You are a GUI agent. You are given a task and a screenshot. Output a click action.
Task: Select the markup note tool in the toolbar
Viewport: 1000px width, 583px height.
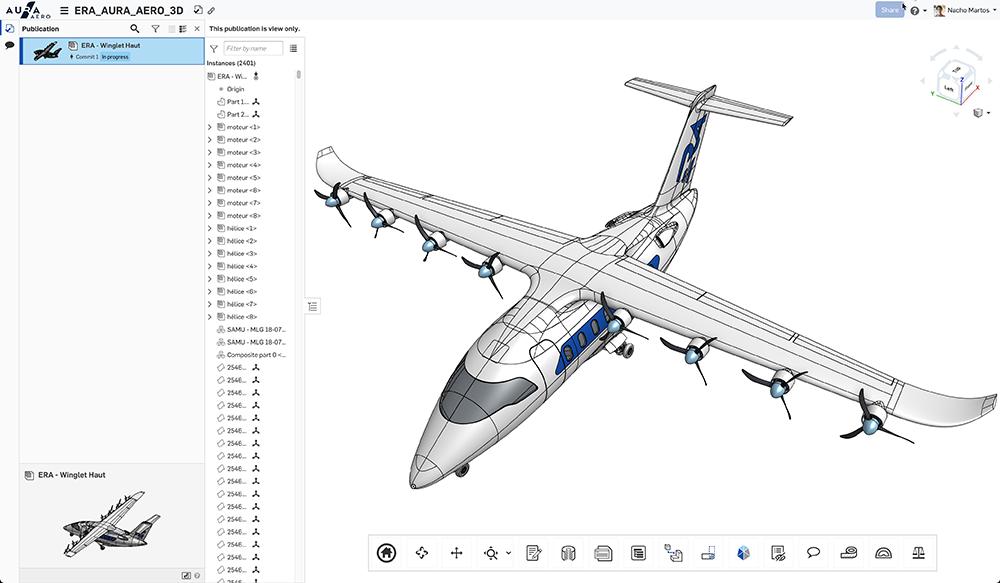(x=535, y=552)
